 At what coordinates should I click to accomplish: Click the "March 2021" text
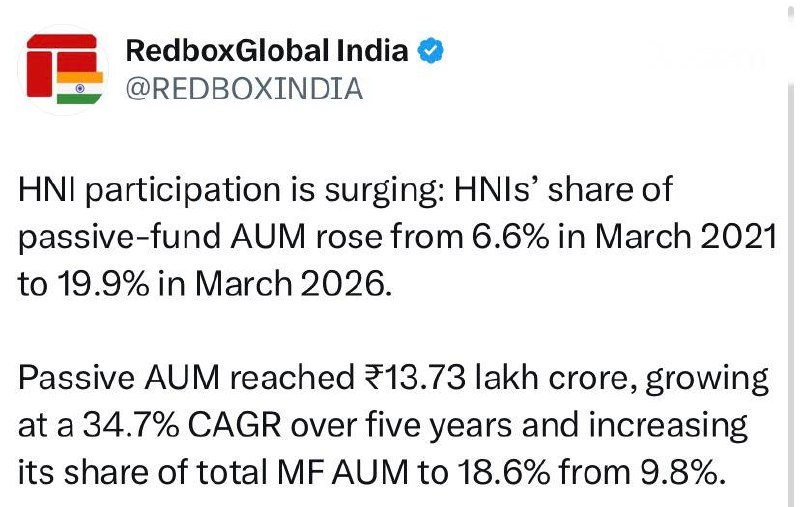(686, 237)
